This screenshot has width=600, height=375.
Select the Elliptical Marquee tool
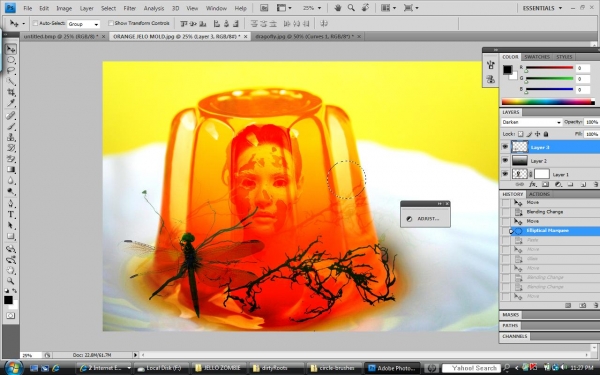[x=11, y=60]
